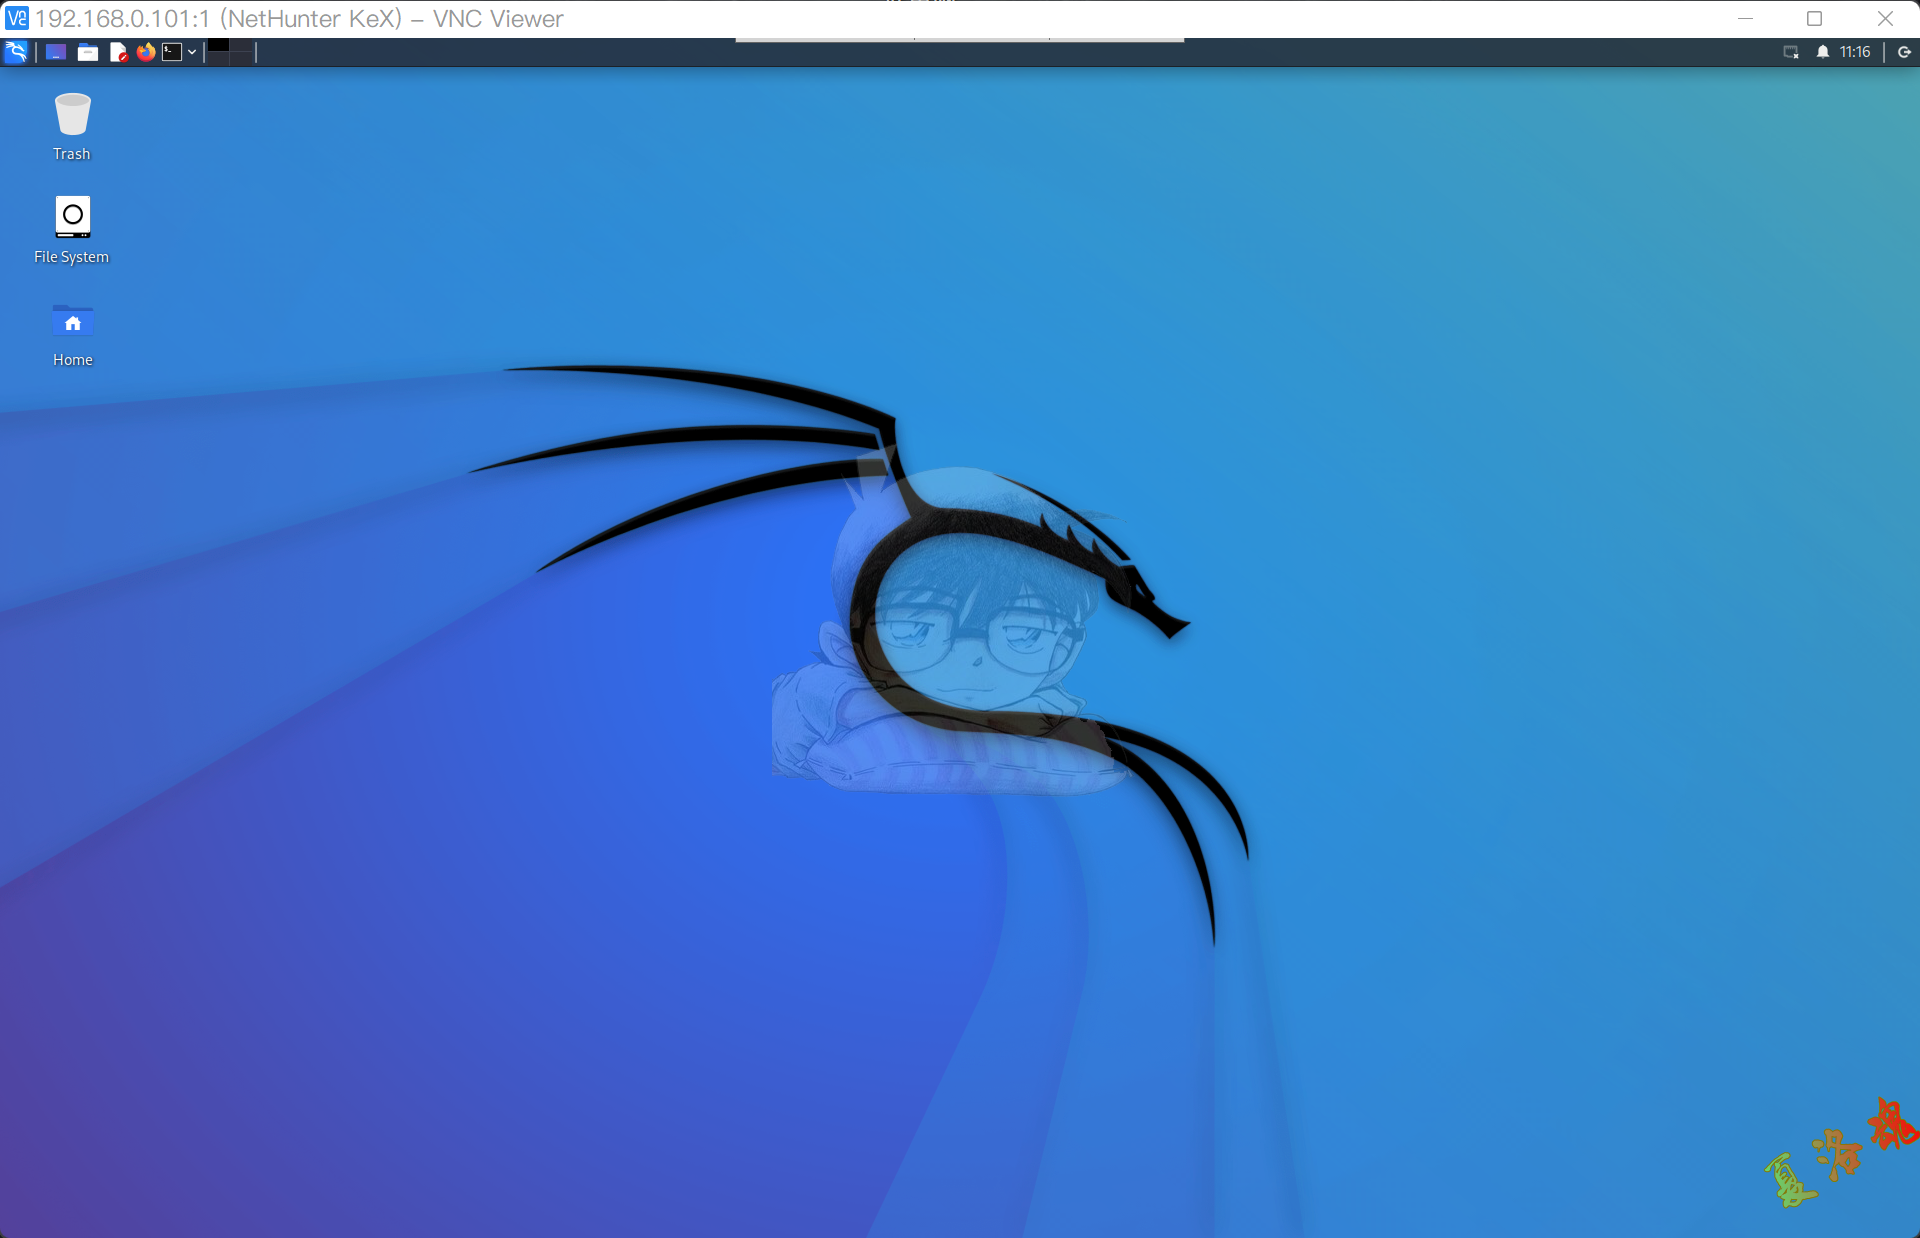Click the 11:16 panel clock
Image resolution: width=1920 pixels, height=1238 pixels.
tap(1854, 52)
